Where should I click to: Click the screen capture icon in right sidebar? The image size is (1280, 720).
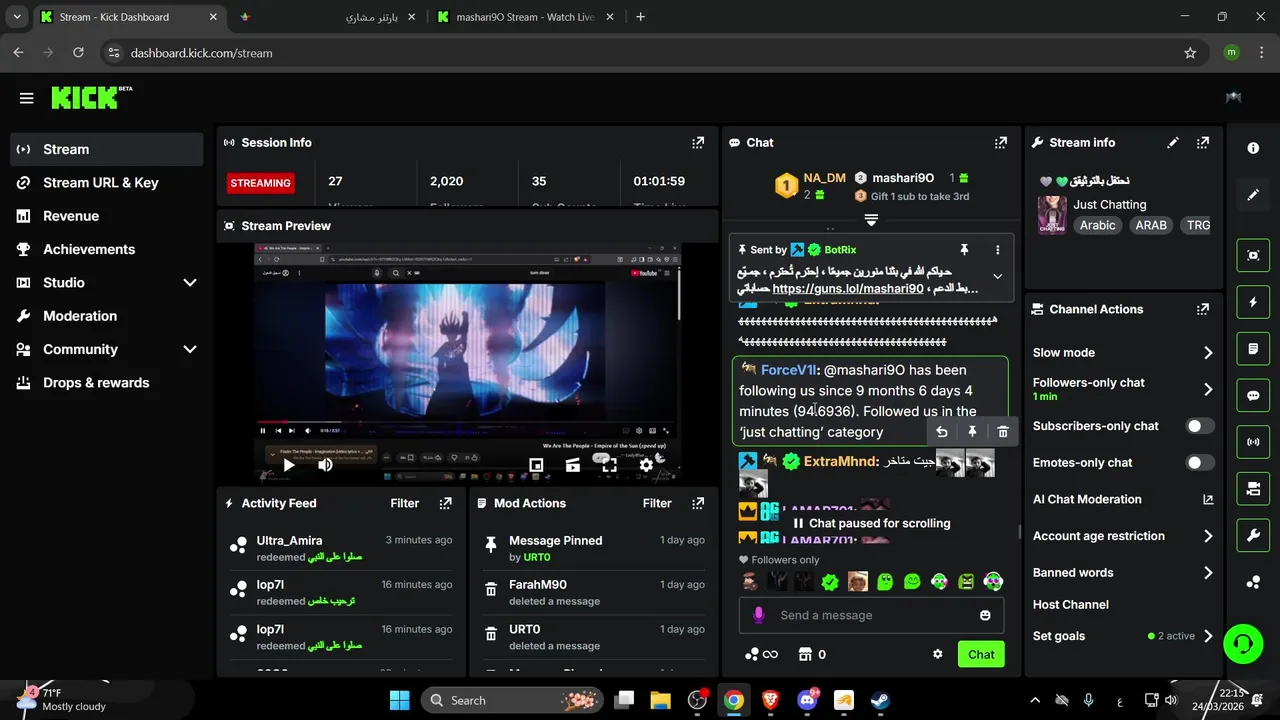tap(1253, 255)
